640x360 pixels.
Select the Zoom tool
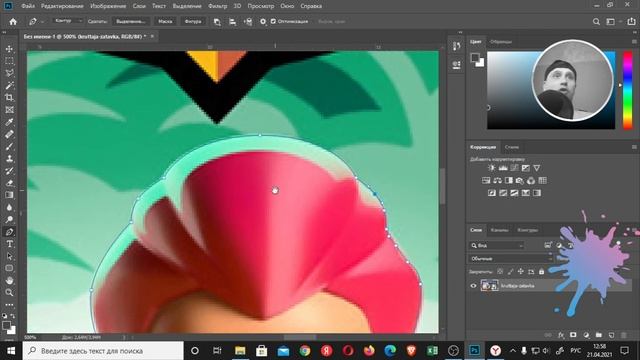pos(9,293)
